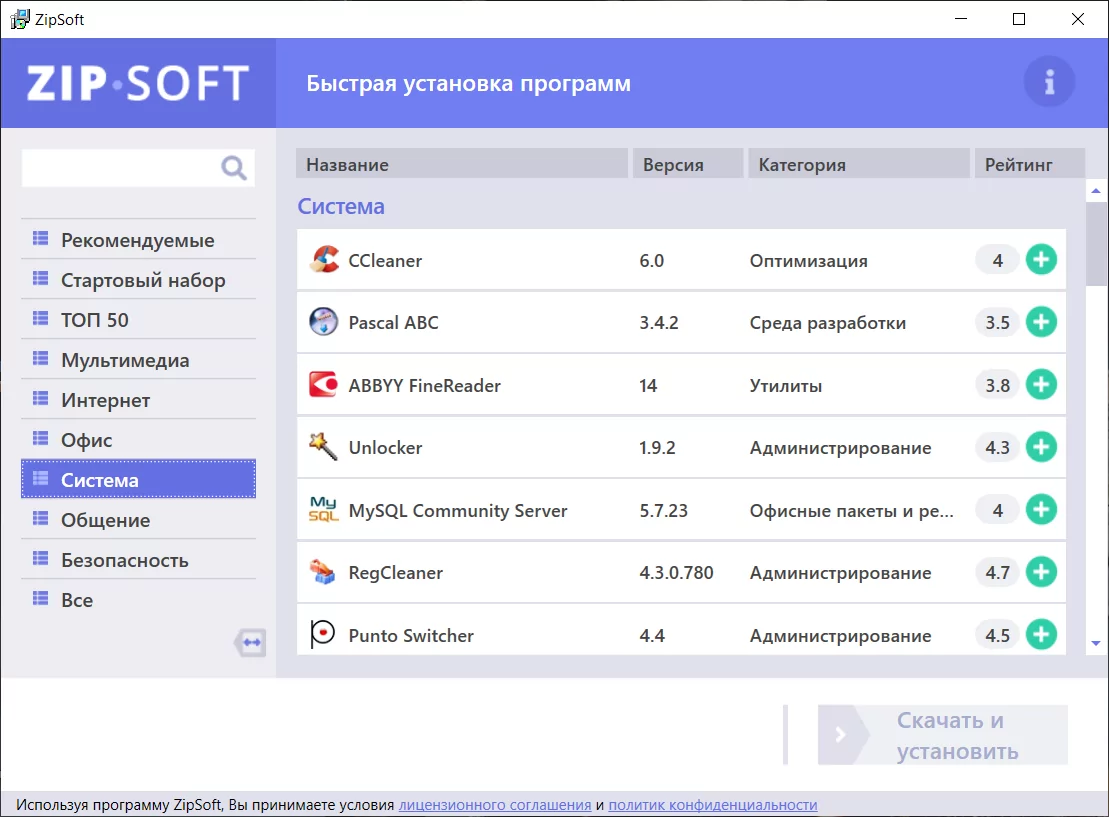
Task: Open the лицензионного соглашения link
Action: tap(495, 804)
